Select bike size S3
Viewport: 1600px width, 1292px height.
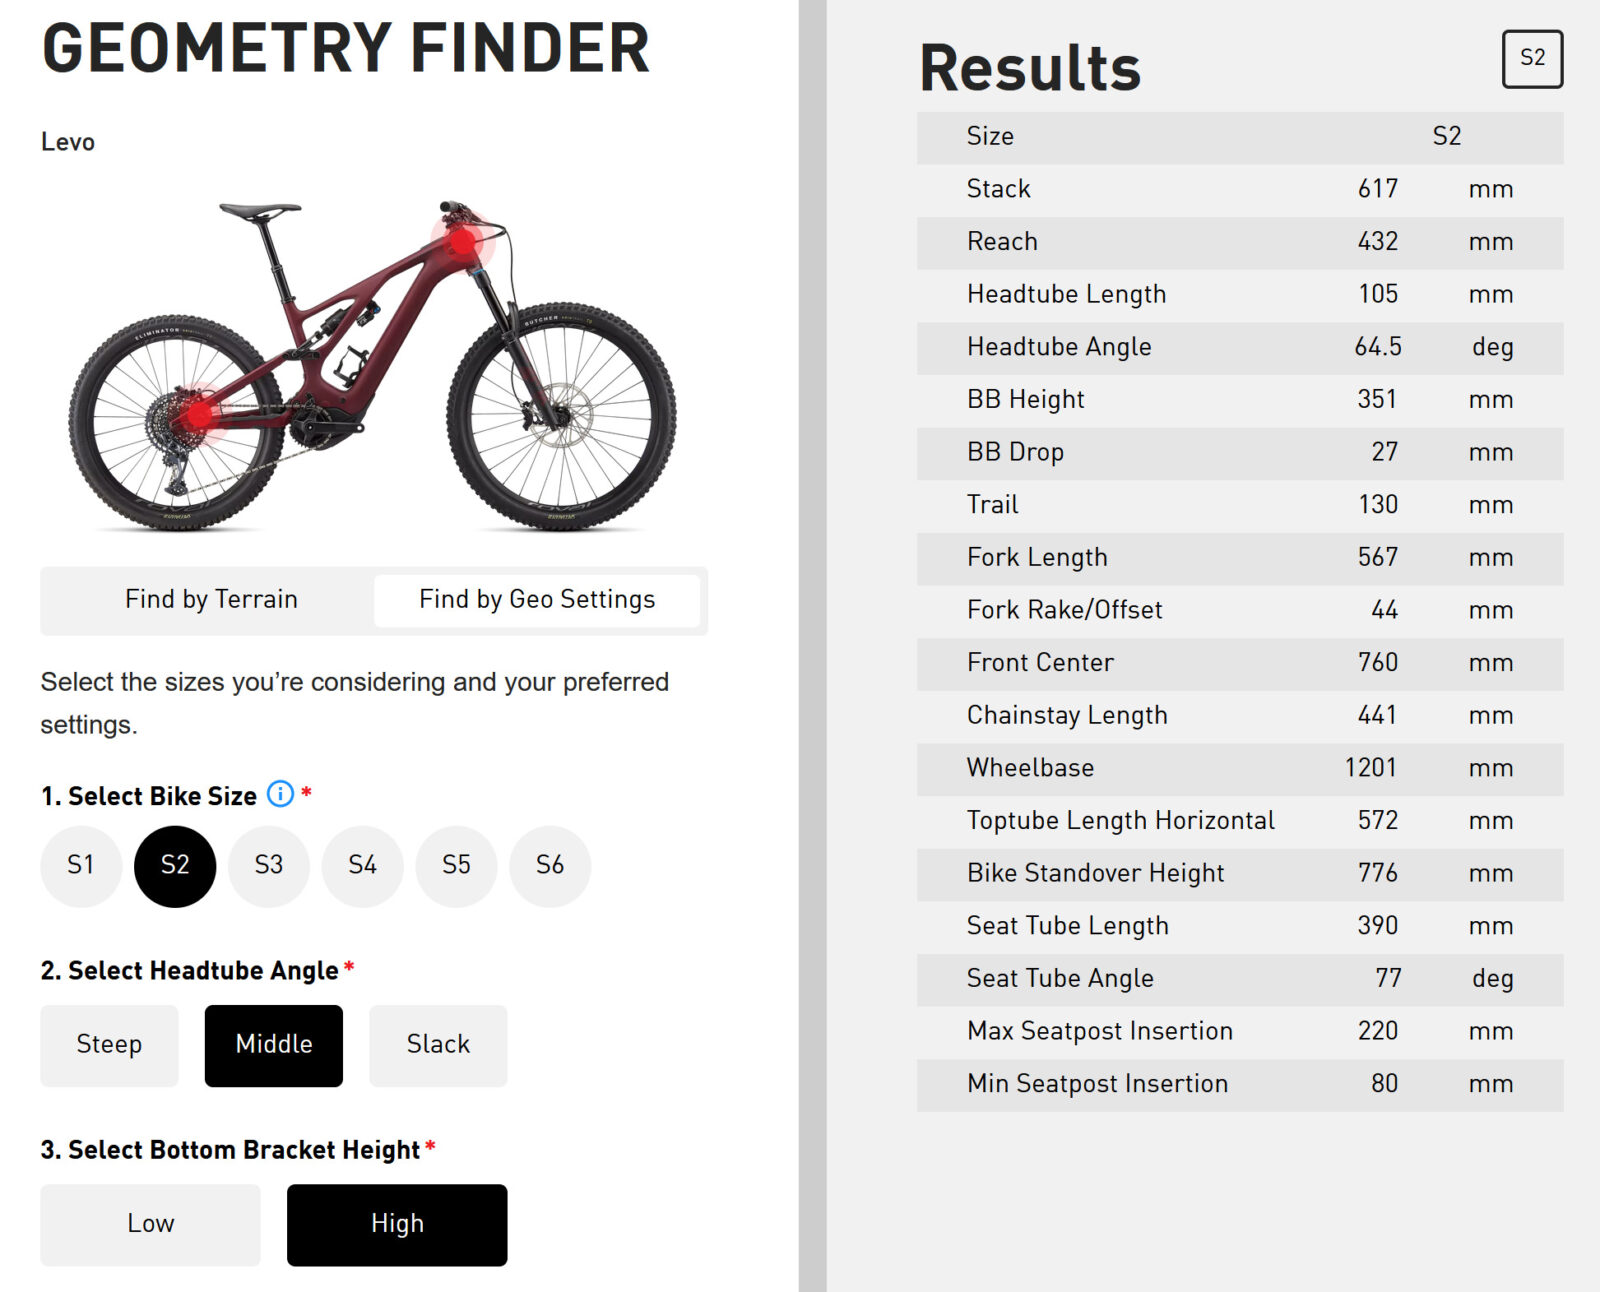click(269, 866)
